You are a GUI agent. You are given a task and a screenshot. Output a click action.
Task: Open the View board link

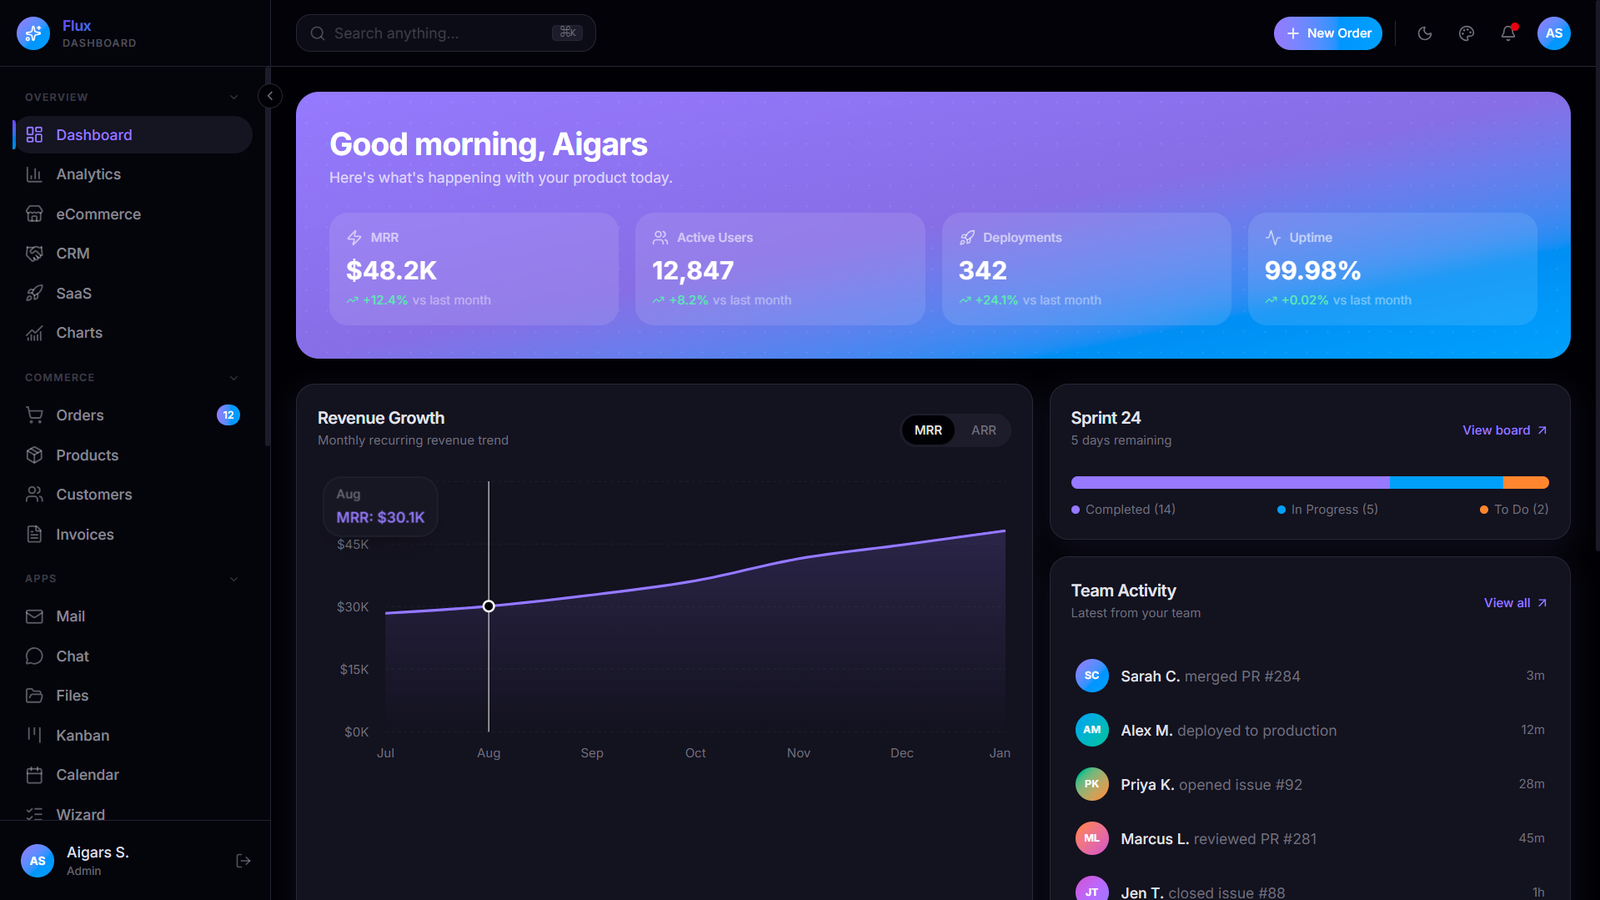coord(1505,430)
